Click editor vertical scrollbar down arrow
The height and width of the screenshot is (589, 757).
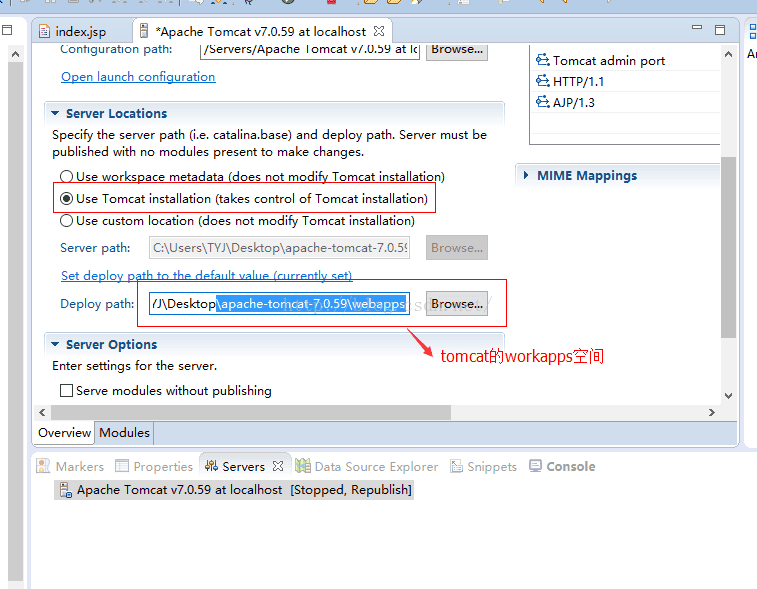click(729, 396)
